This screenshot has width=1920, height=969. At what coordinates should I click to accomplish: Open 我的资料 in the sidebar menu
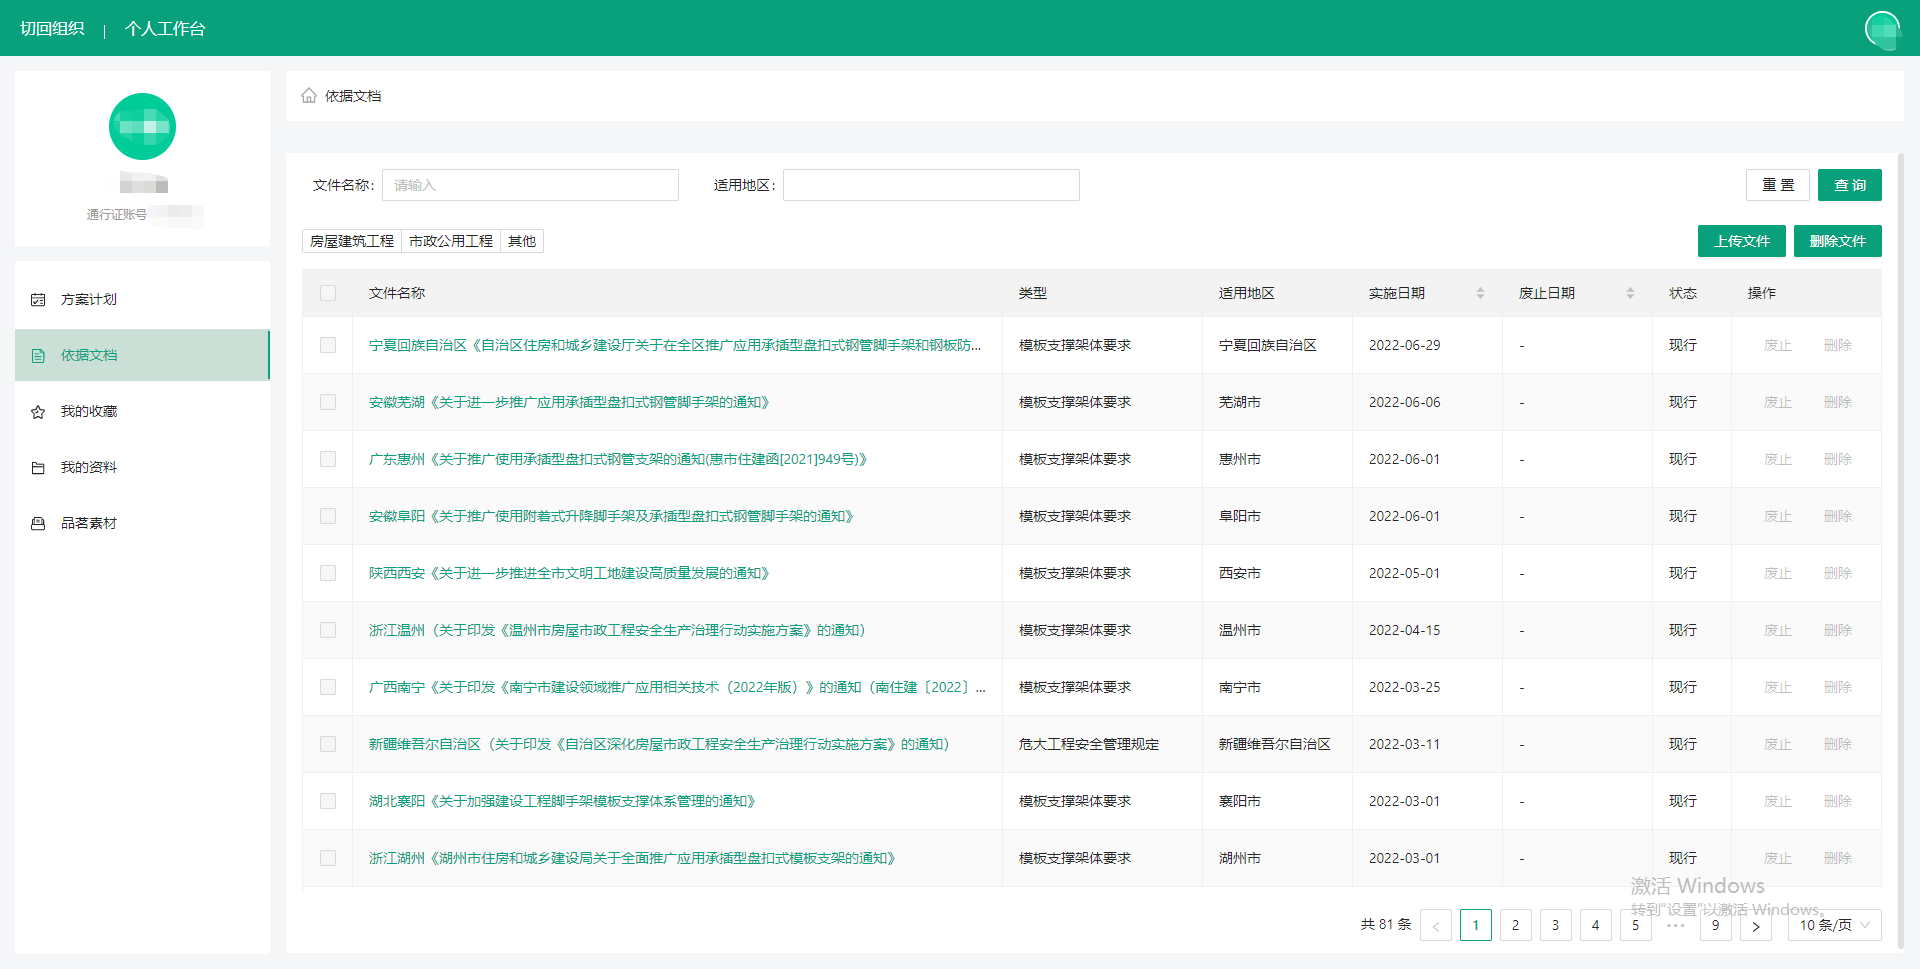coord(142,467)
